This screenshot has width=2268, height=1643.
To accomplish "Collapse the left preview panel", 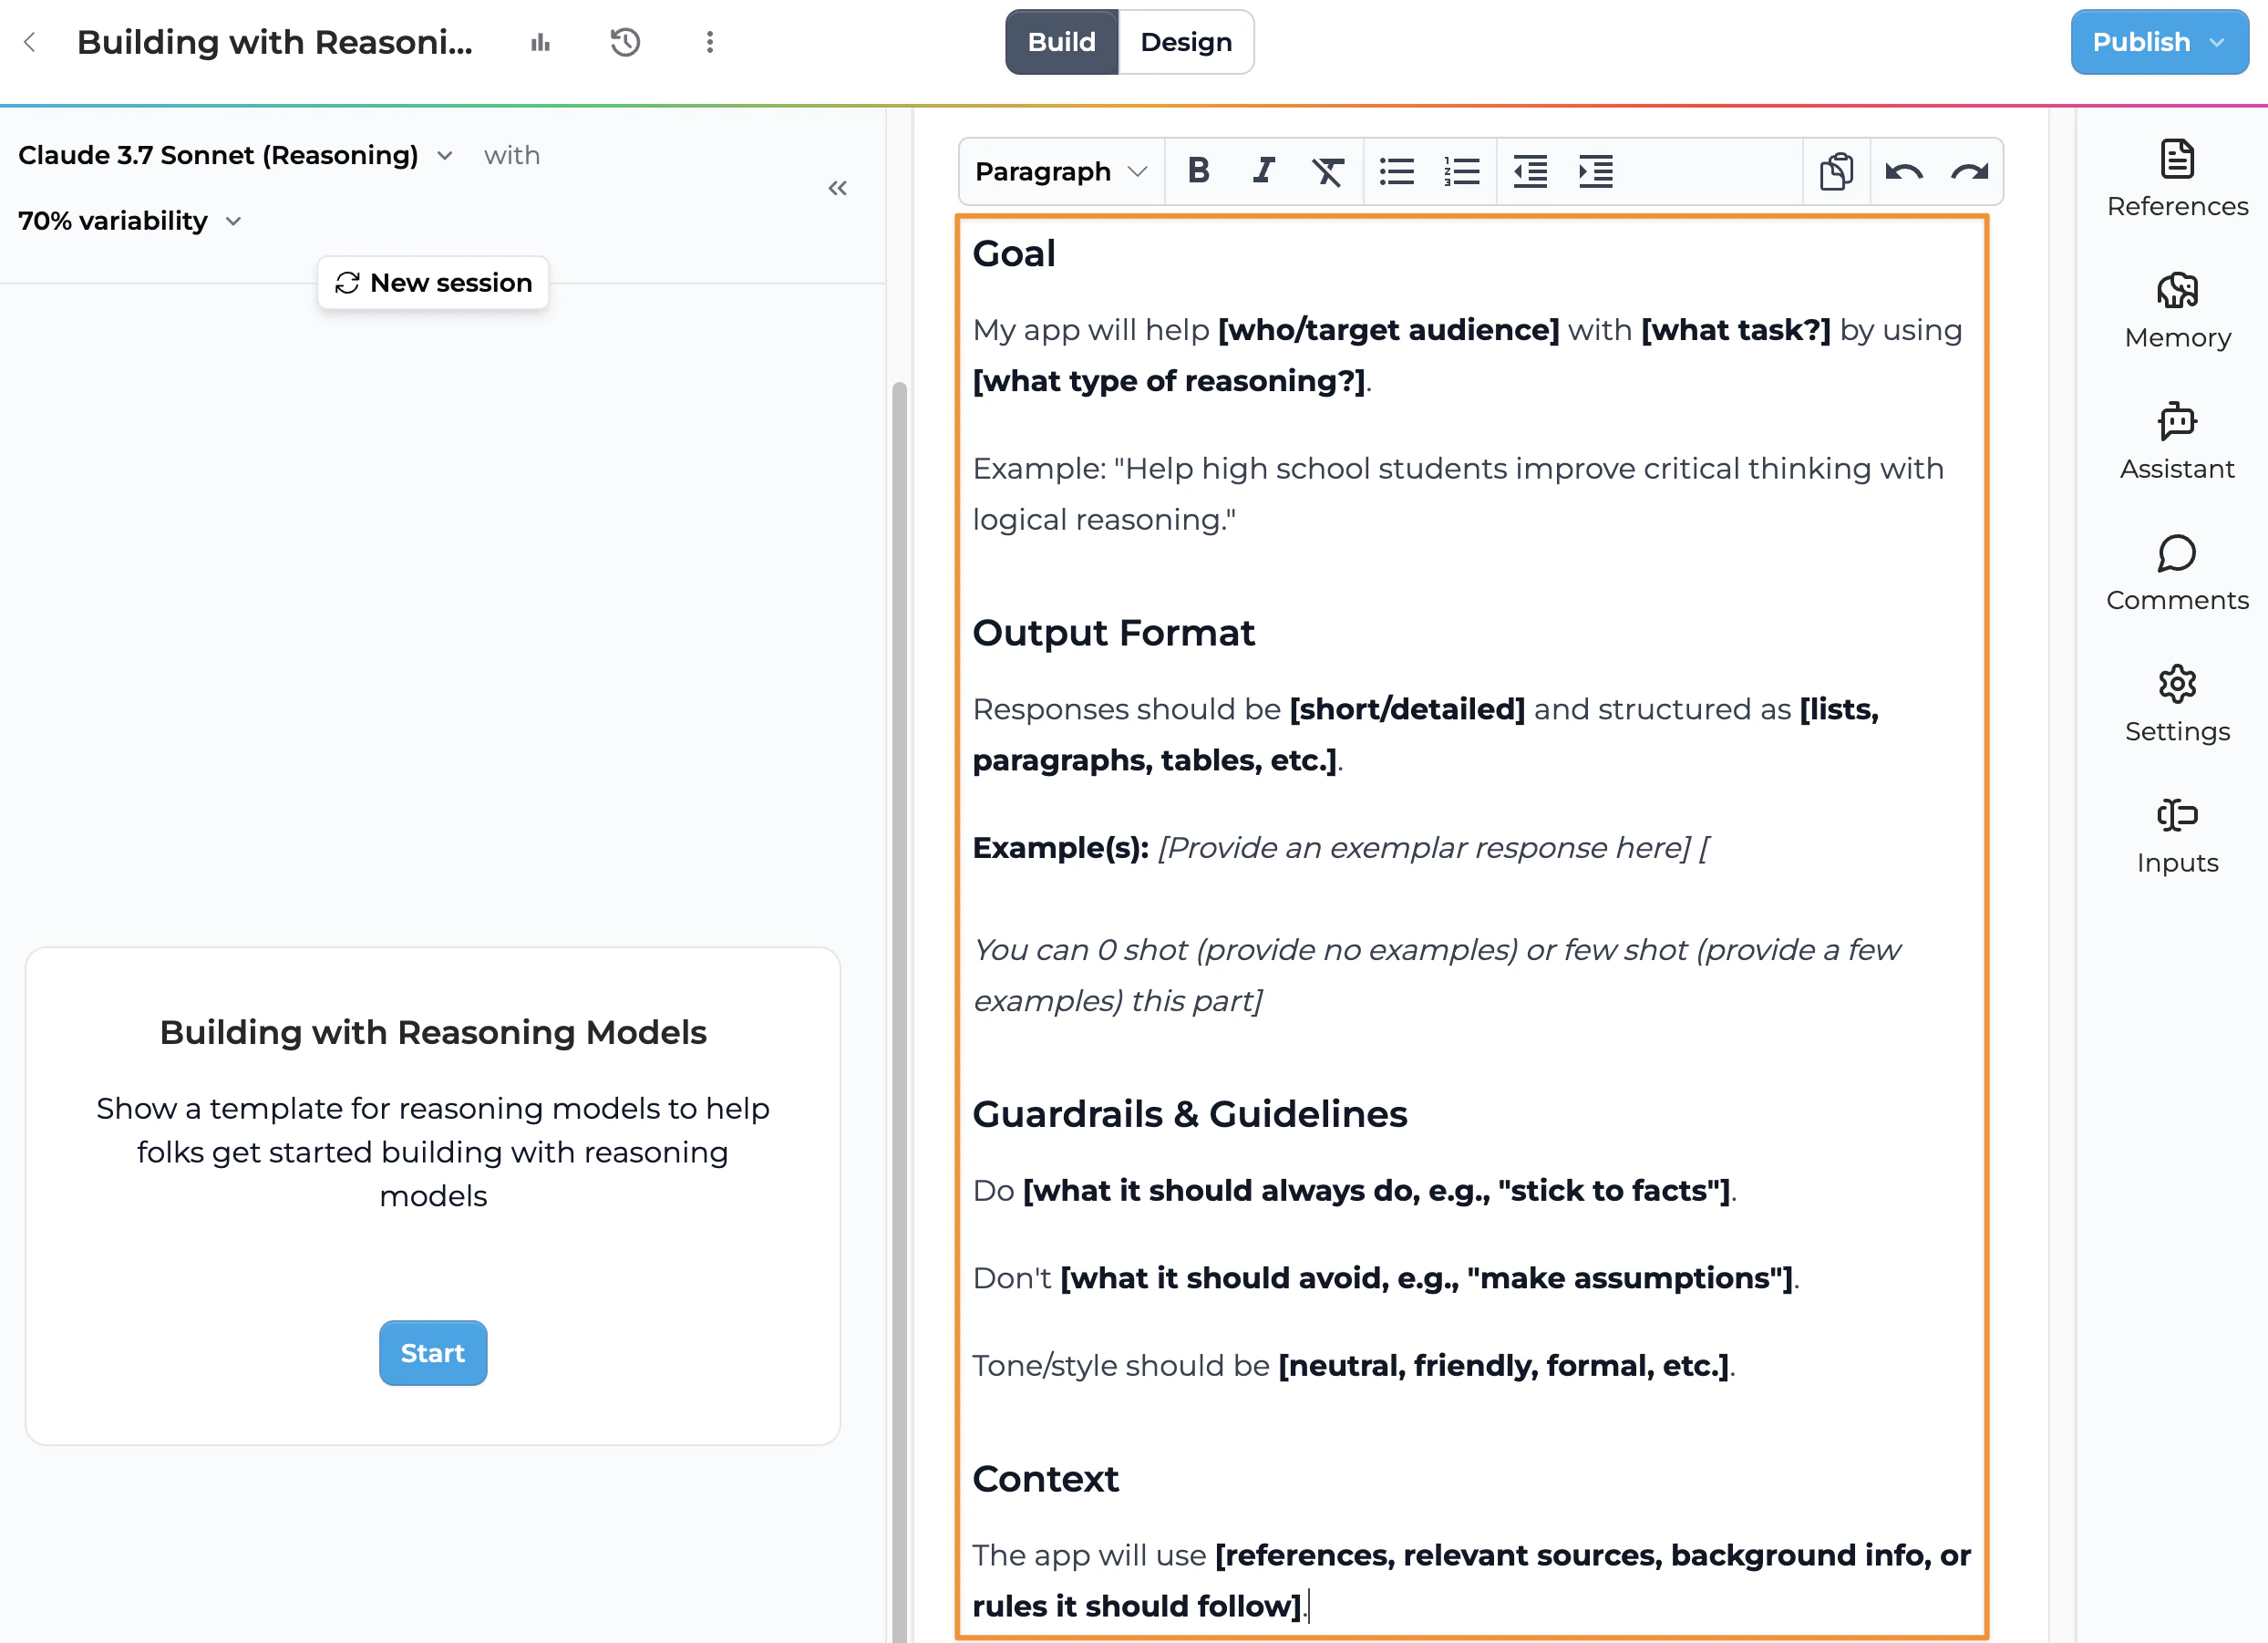I will coord(837,188).
